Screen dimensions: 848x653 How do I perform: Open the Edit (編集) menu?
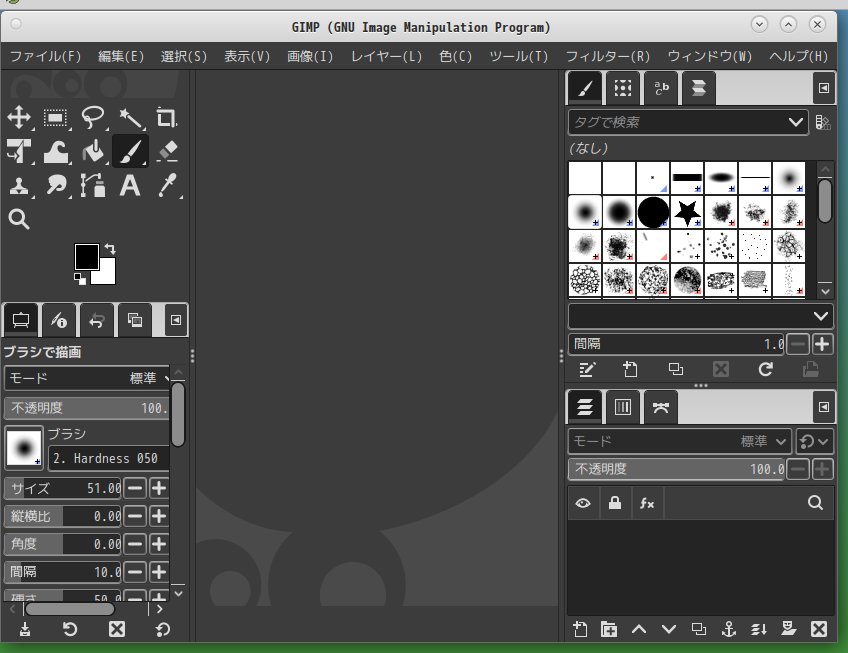click(x=121, y=56)
